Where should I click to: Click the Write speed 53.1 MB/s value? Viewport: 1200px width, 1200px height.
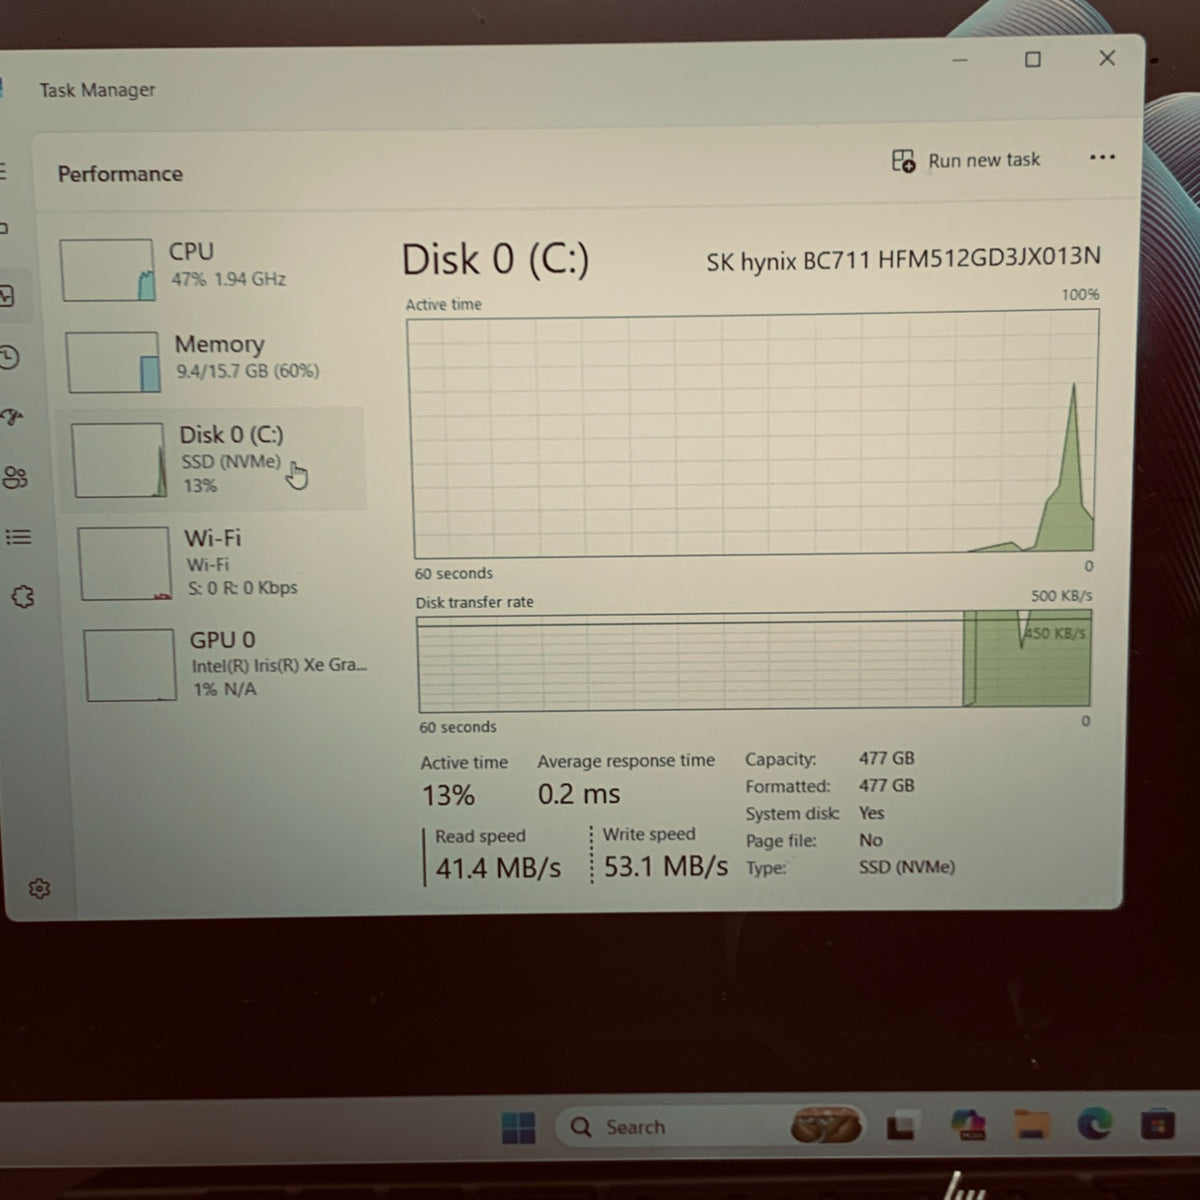click(666, 866)
